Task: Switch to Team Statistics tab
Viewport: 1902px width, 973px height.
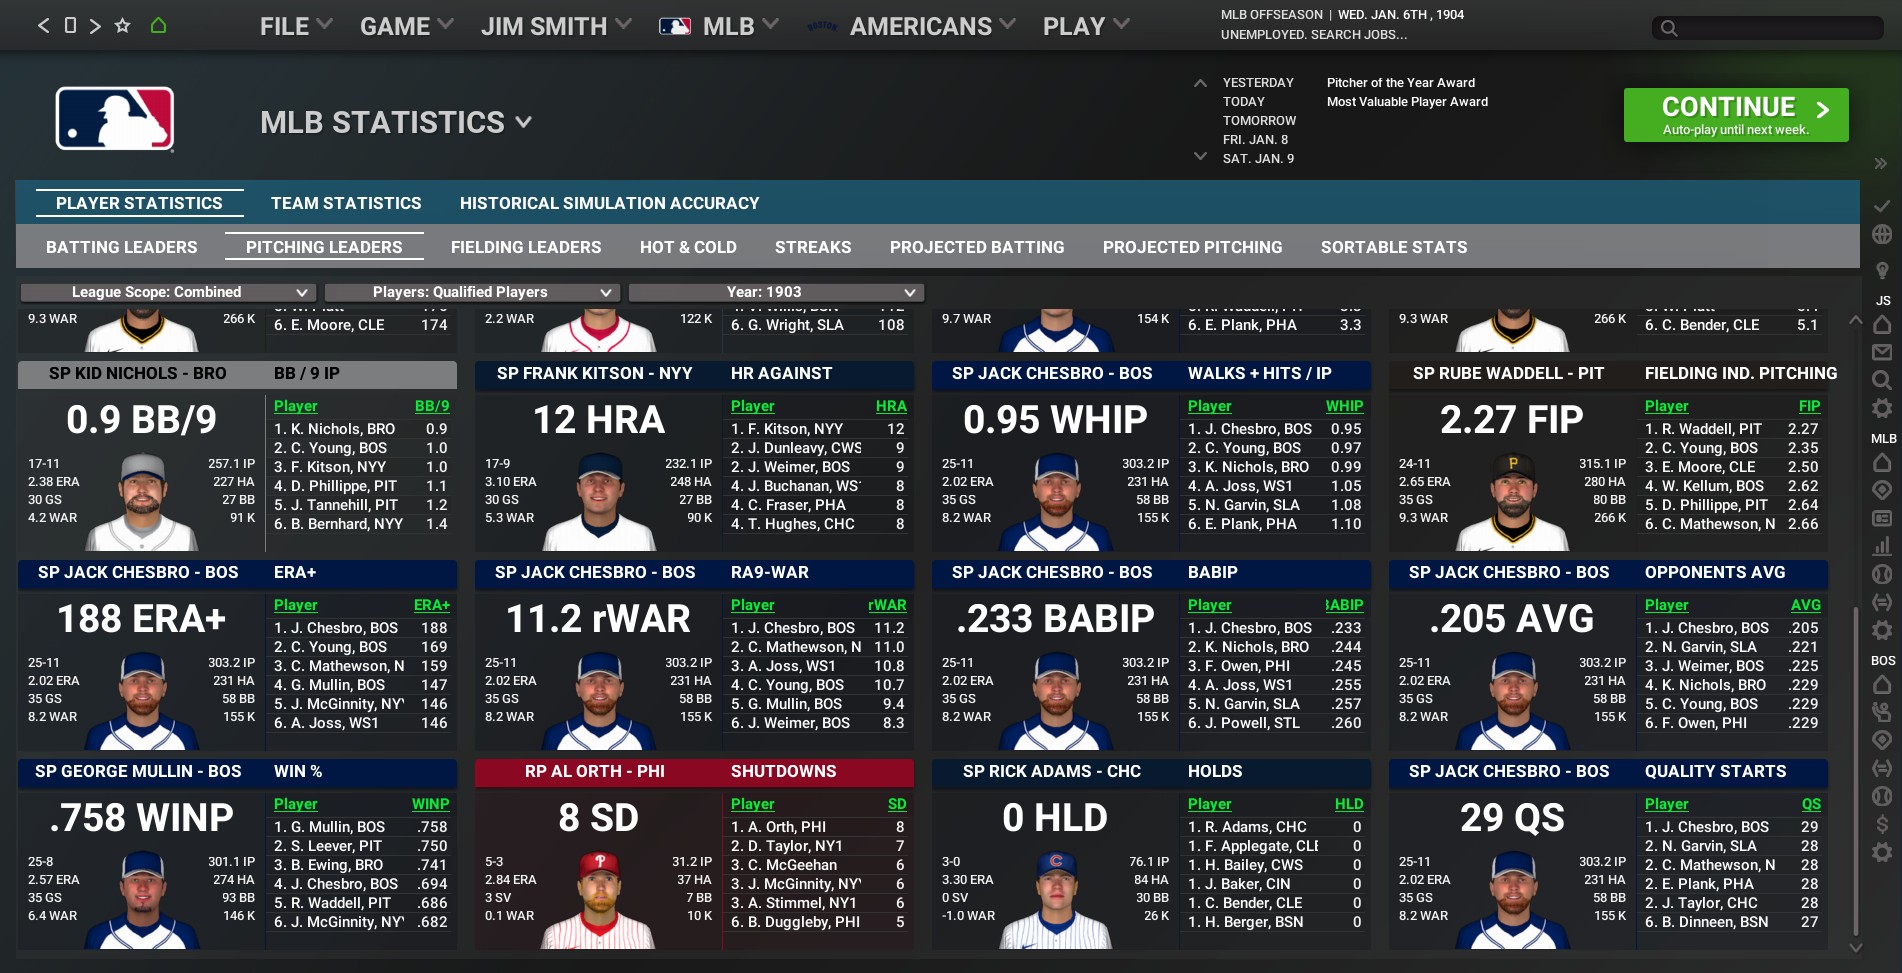Action: pyautogui.click(x=346, y=203)
